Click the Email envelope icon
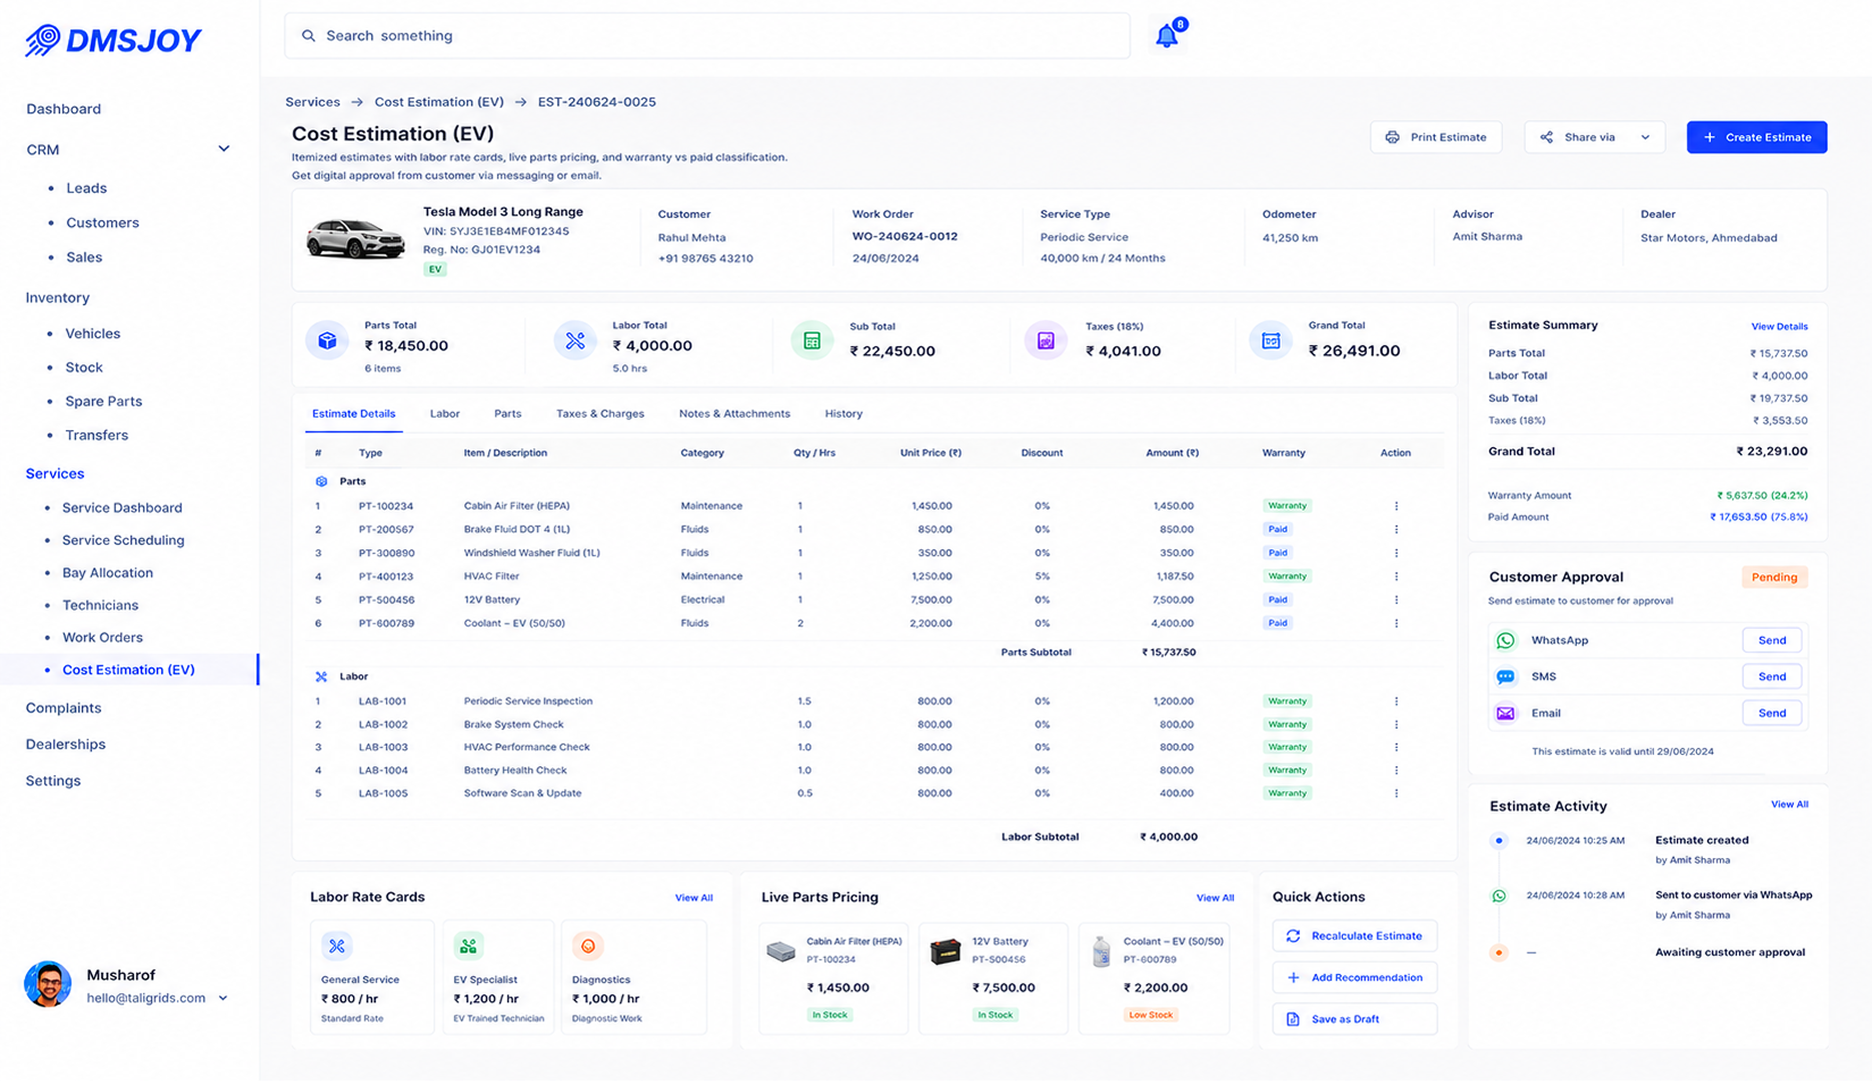1872x1081 pixels. tap(1505, 713)
